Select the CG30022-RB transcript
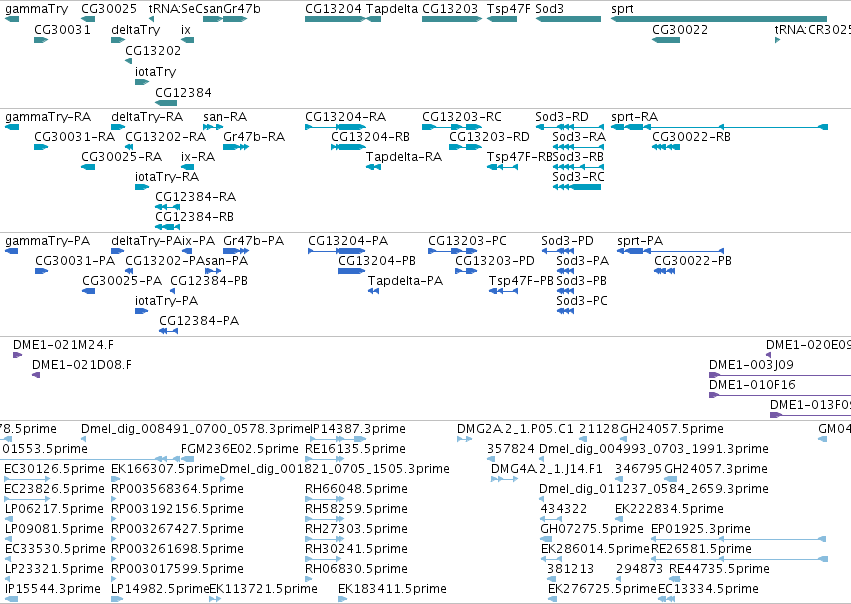 (666, 147)
